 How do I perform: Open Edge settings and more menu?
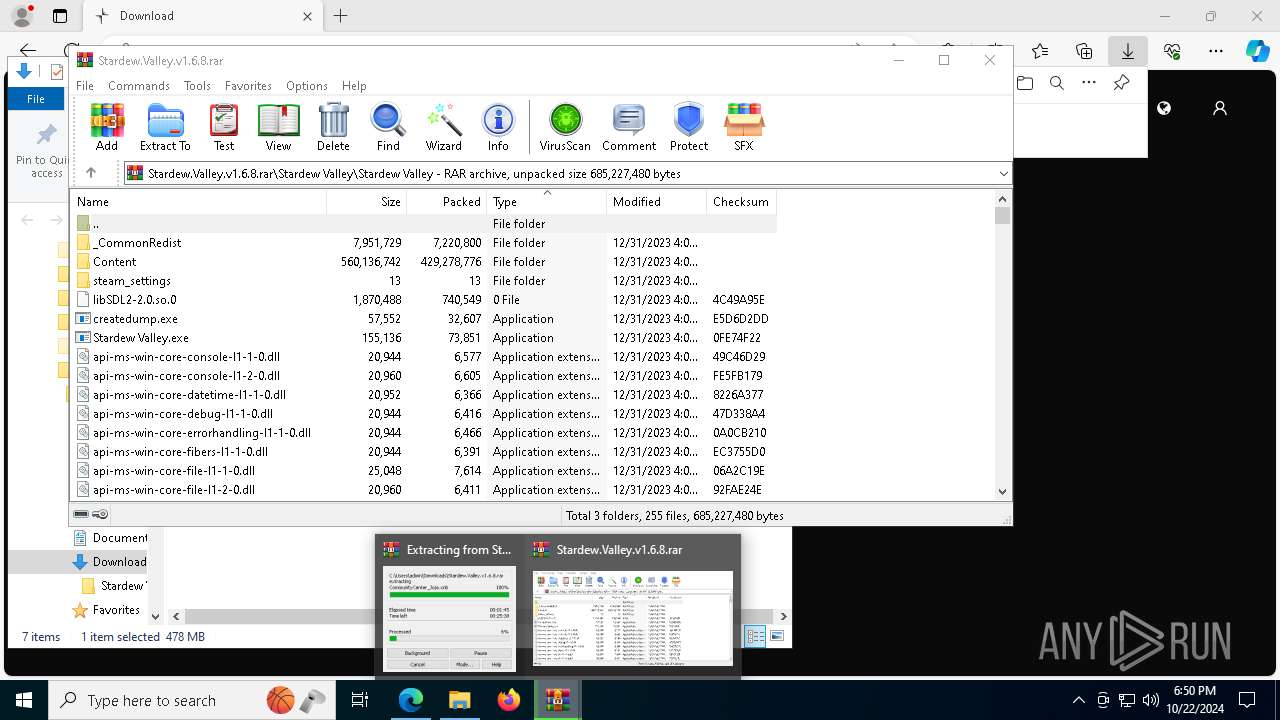tap(1216, 51)
